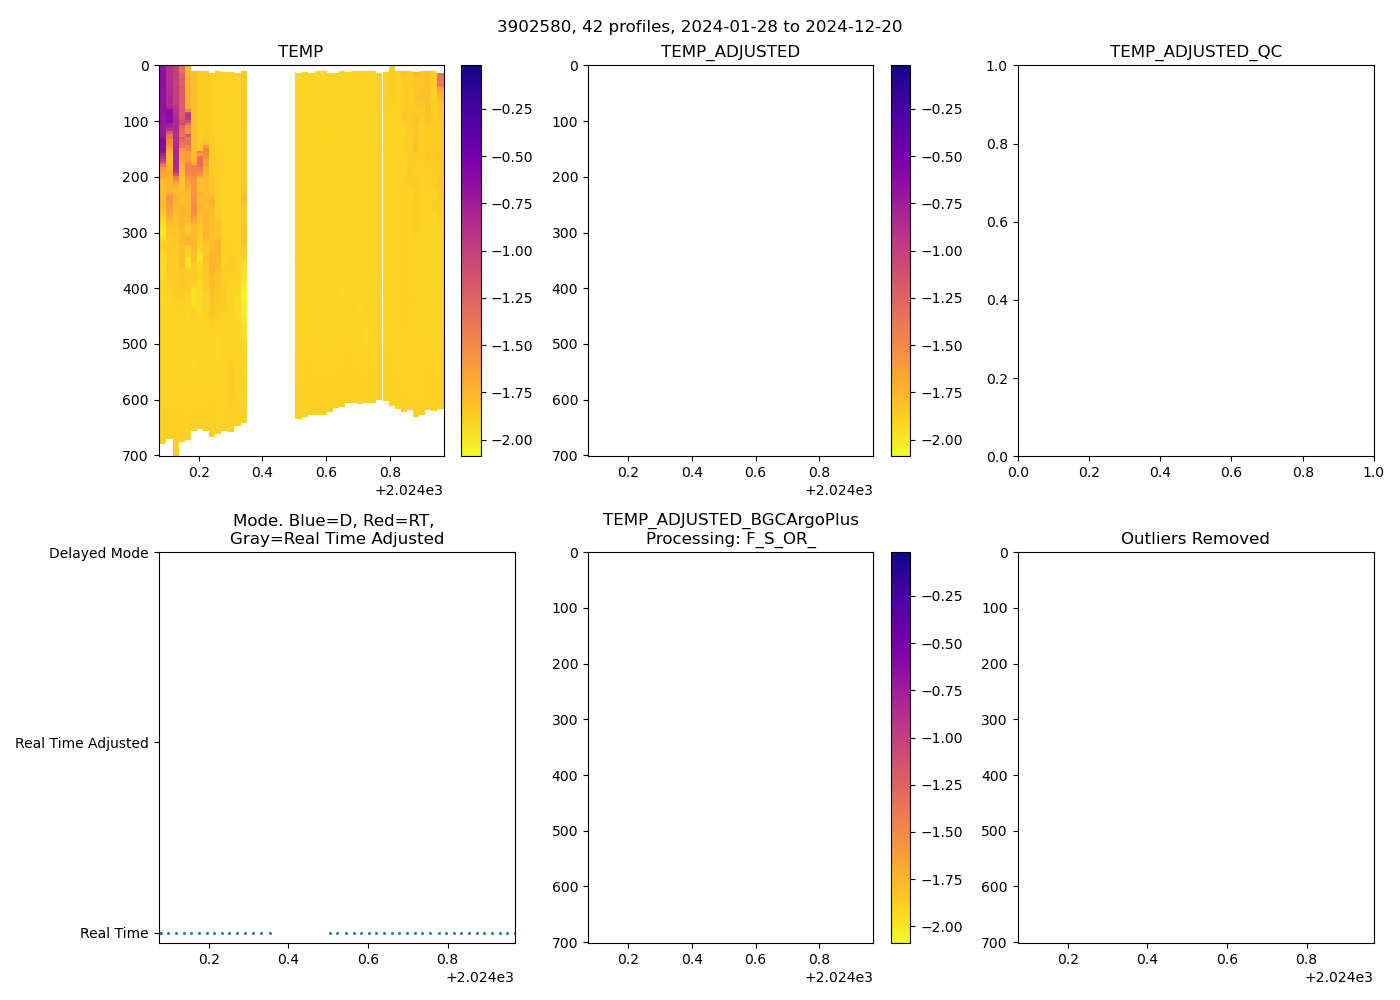This screenshot has width=1400, height=1000.
Task: Click the Real Time axis label
Action: 114,934
